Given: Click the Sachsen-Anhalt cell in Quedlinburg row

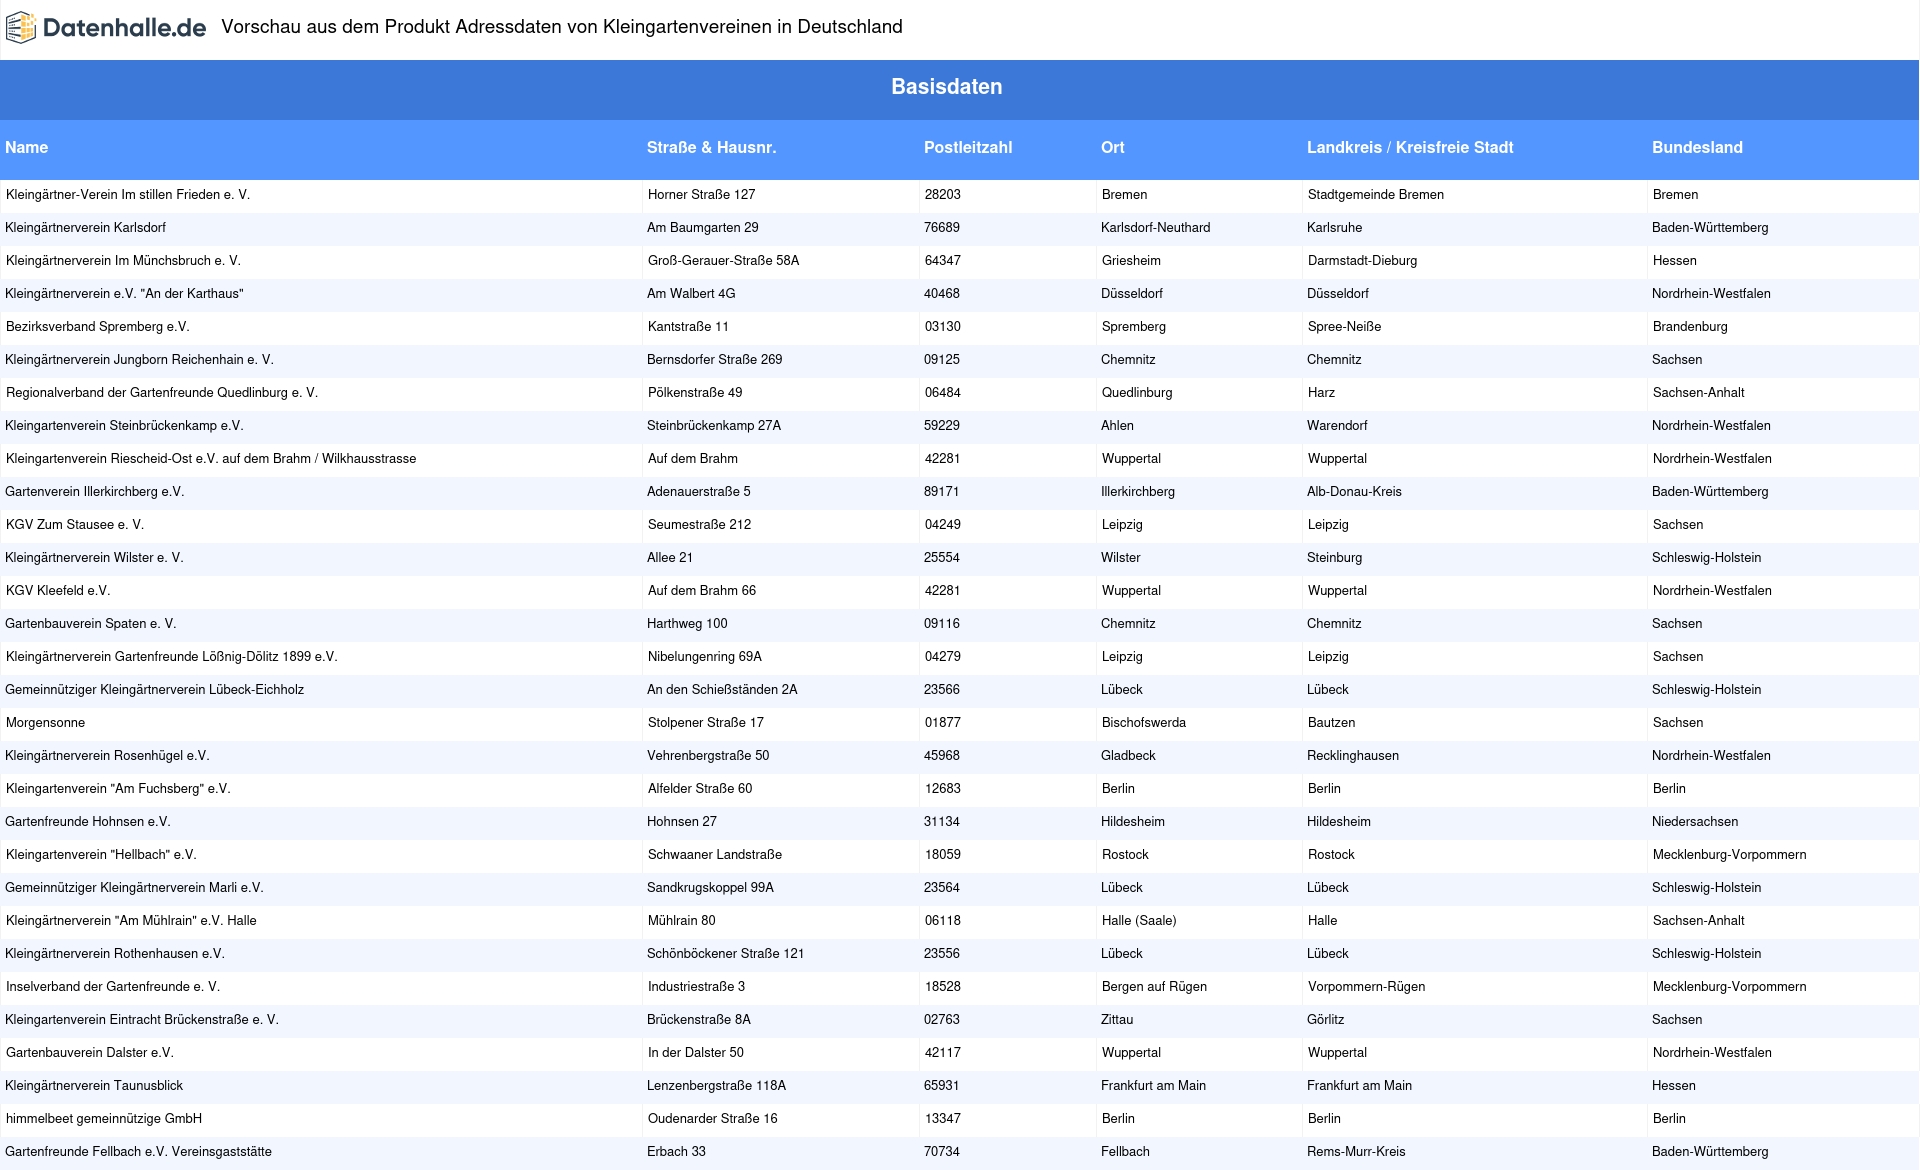Looking at the screenshot, I should coord(1699,393).
